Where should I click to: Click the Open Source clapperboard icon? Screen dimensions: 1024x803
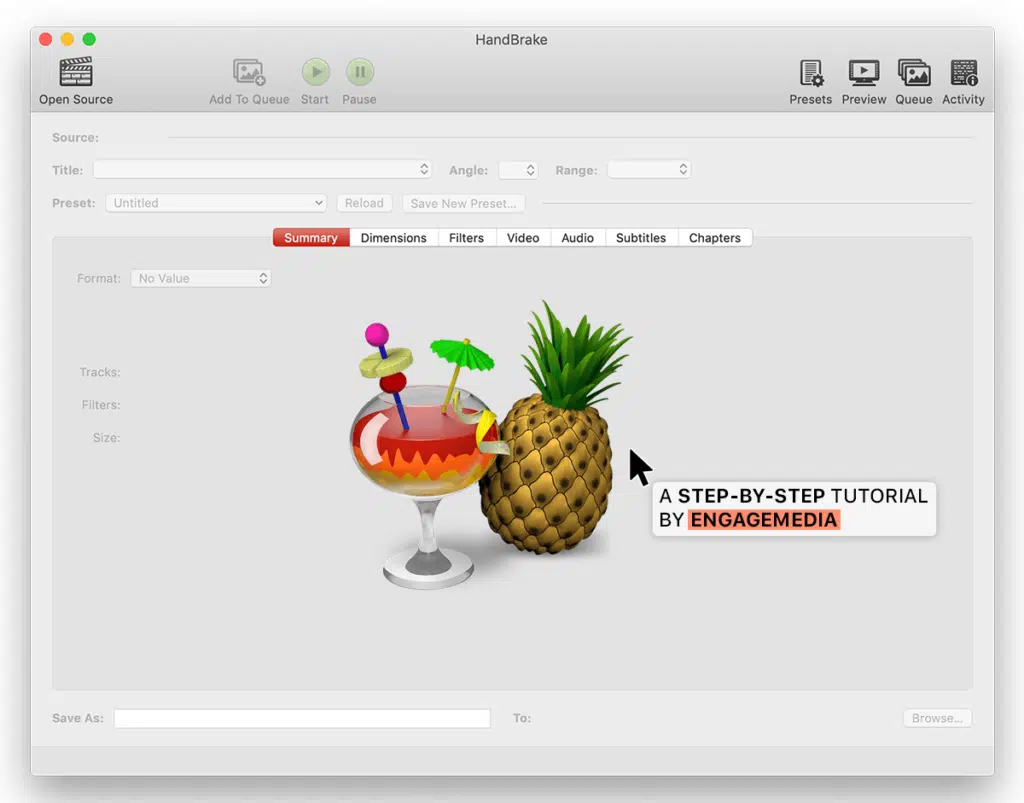[x=76, y=72]
